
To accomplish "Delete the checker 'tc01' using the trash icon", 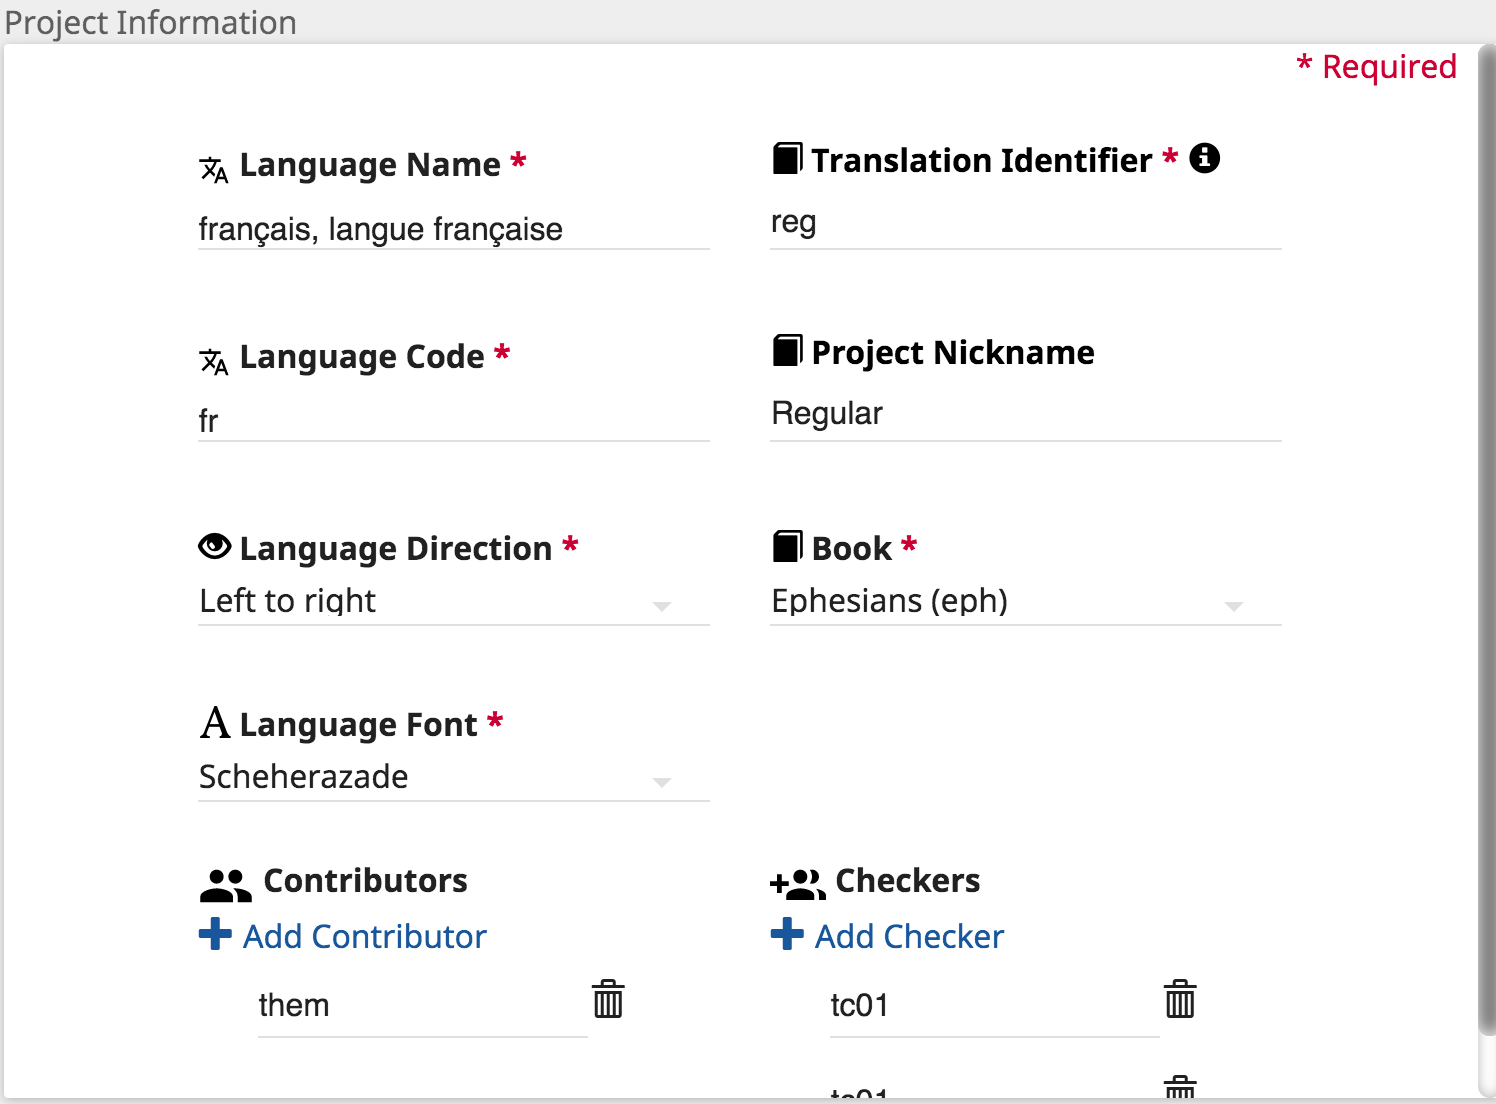I will point(1179,999).
